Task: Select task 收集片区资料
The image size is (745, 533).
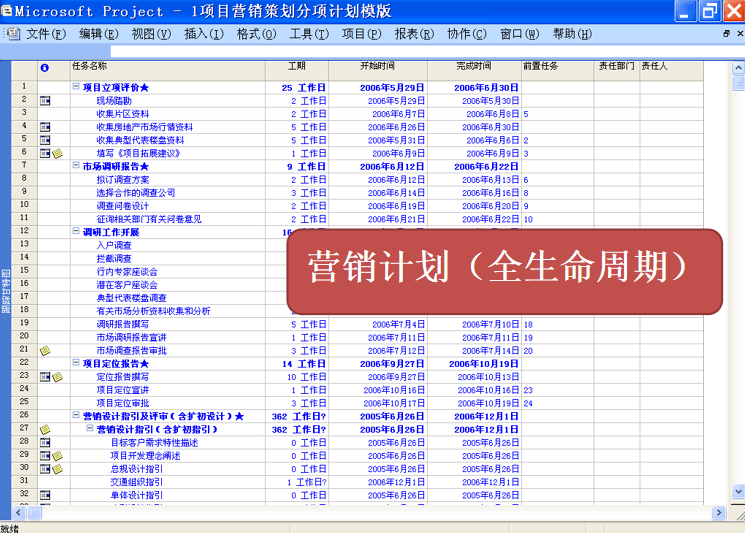Action: coord(123,114)
